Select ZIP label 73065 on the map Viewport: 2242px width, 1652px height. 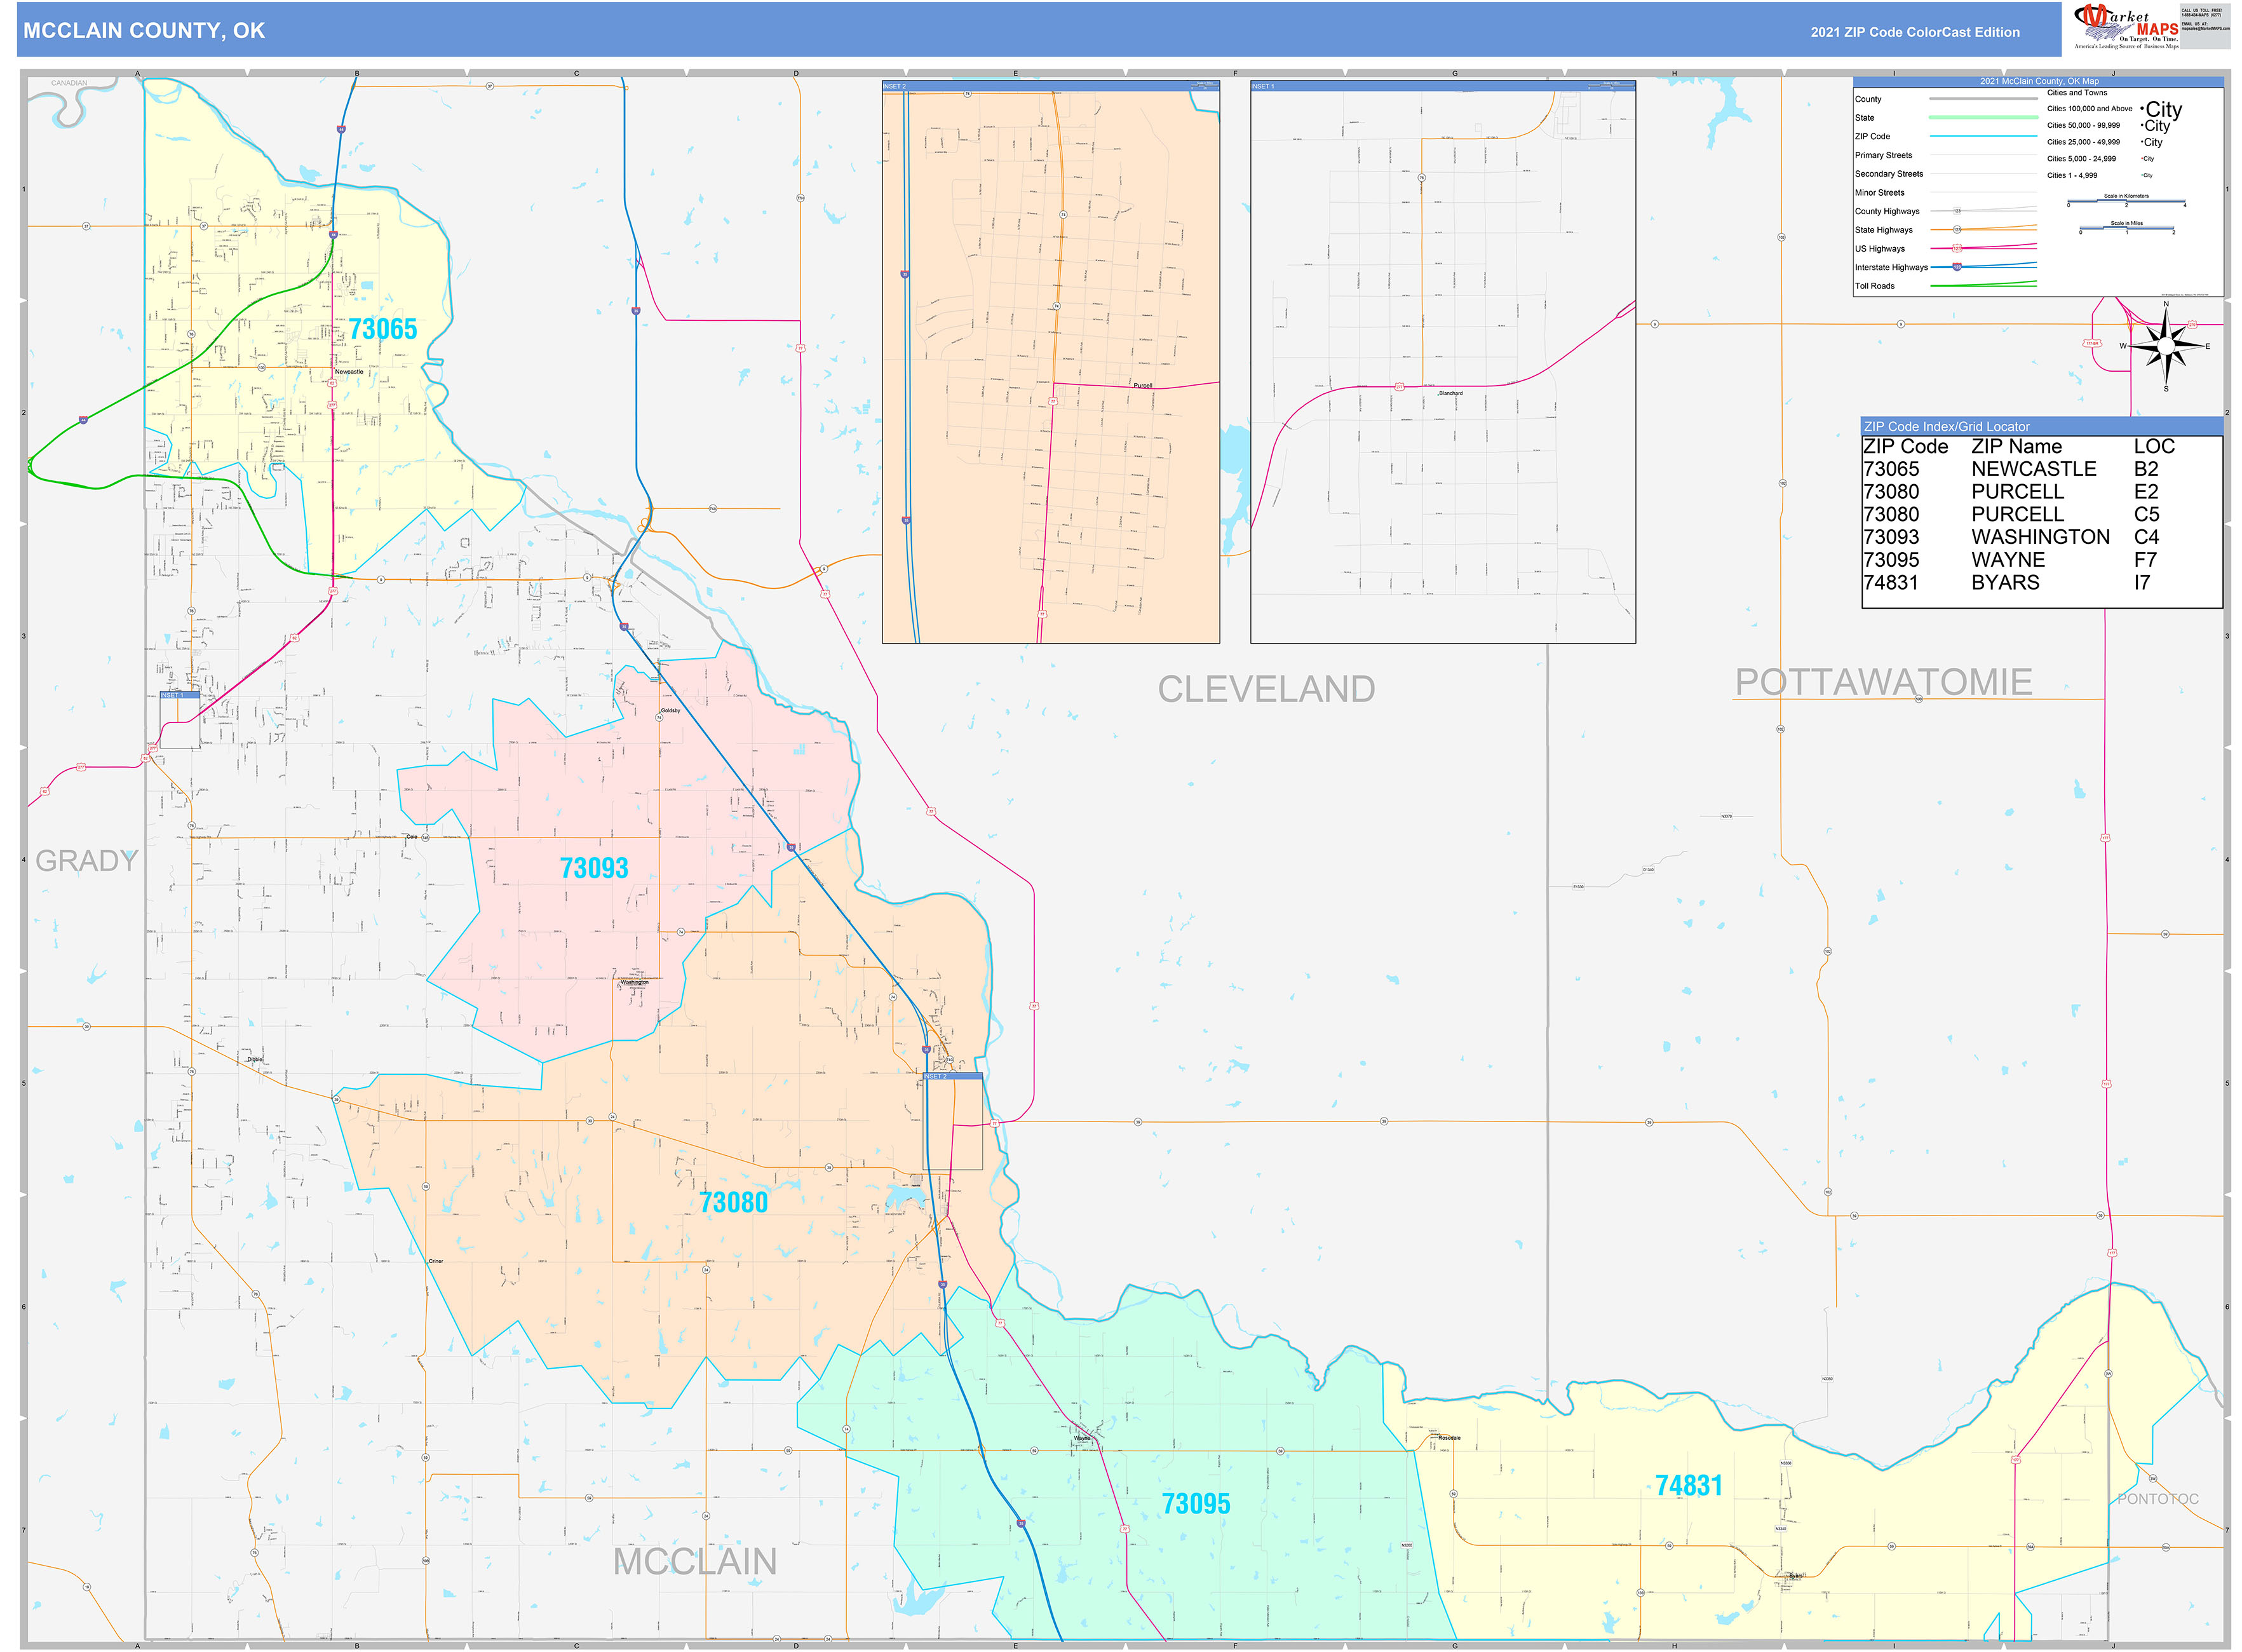pyautogui.click(x=382, y=329)
